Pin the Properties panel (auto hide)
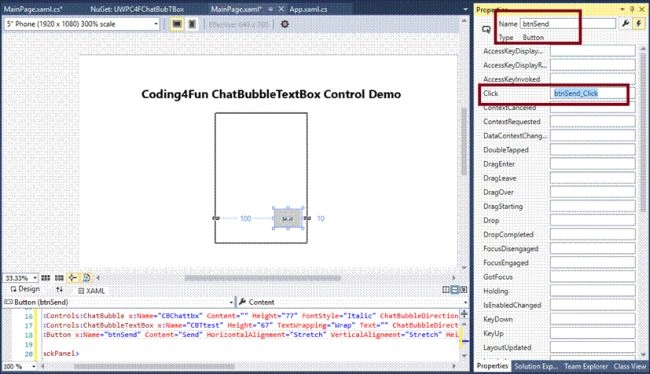650x374 pixels. pos(632,9)
